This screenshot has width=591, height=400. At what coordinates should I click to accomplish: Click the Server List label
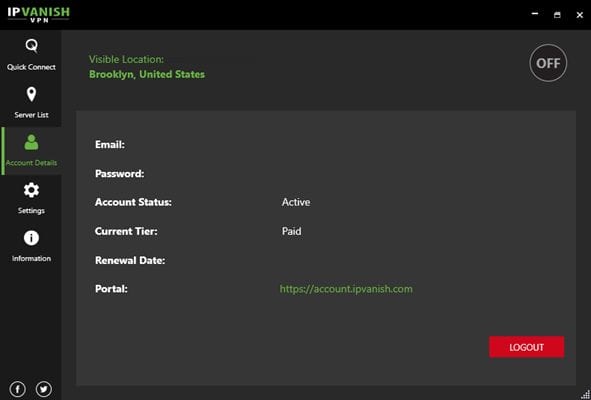coord(31,115)
